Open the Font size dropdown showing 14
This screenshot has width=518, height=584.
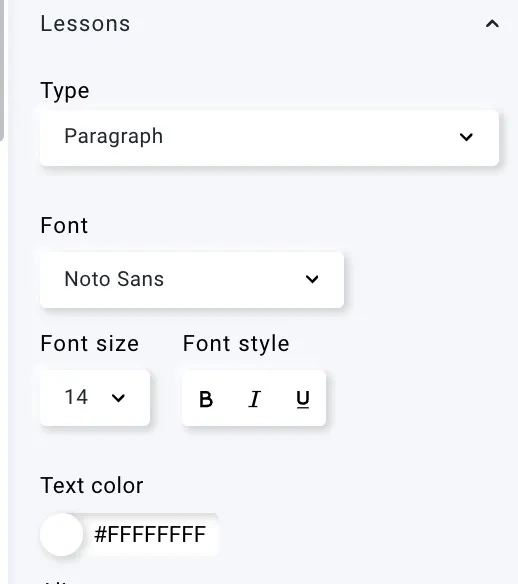[95, 398]
